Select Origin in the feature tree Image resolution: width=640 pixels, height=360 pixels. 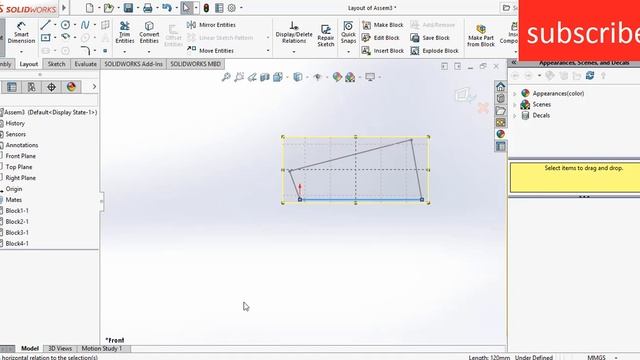click(13, 189)
